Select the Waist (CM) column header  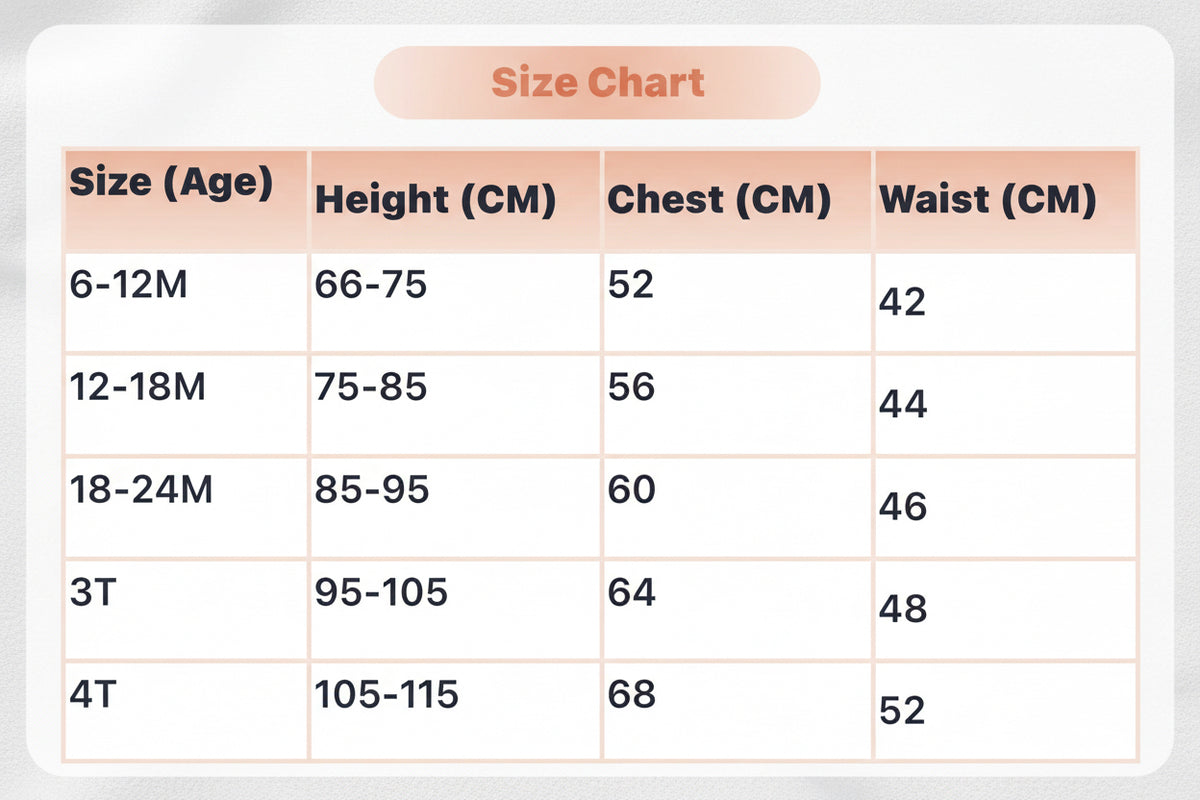click(x=1005, y=200)
